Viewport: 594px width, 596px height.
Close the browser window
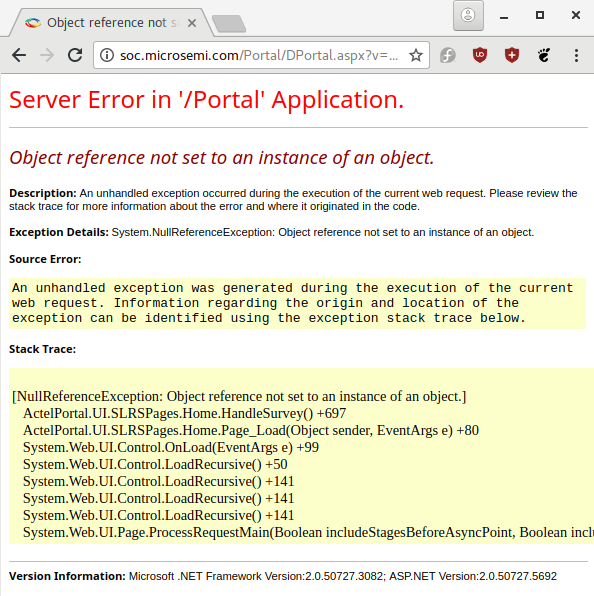[576, 15]
